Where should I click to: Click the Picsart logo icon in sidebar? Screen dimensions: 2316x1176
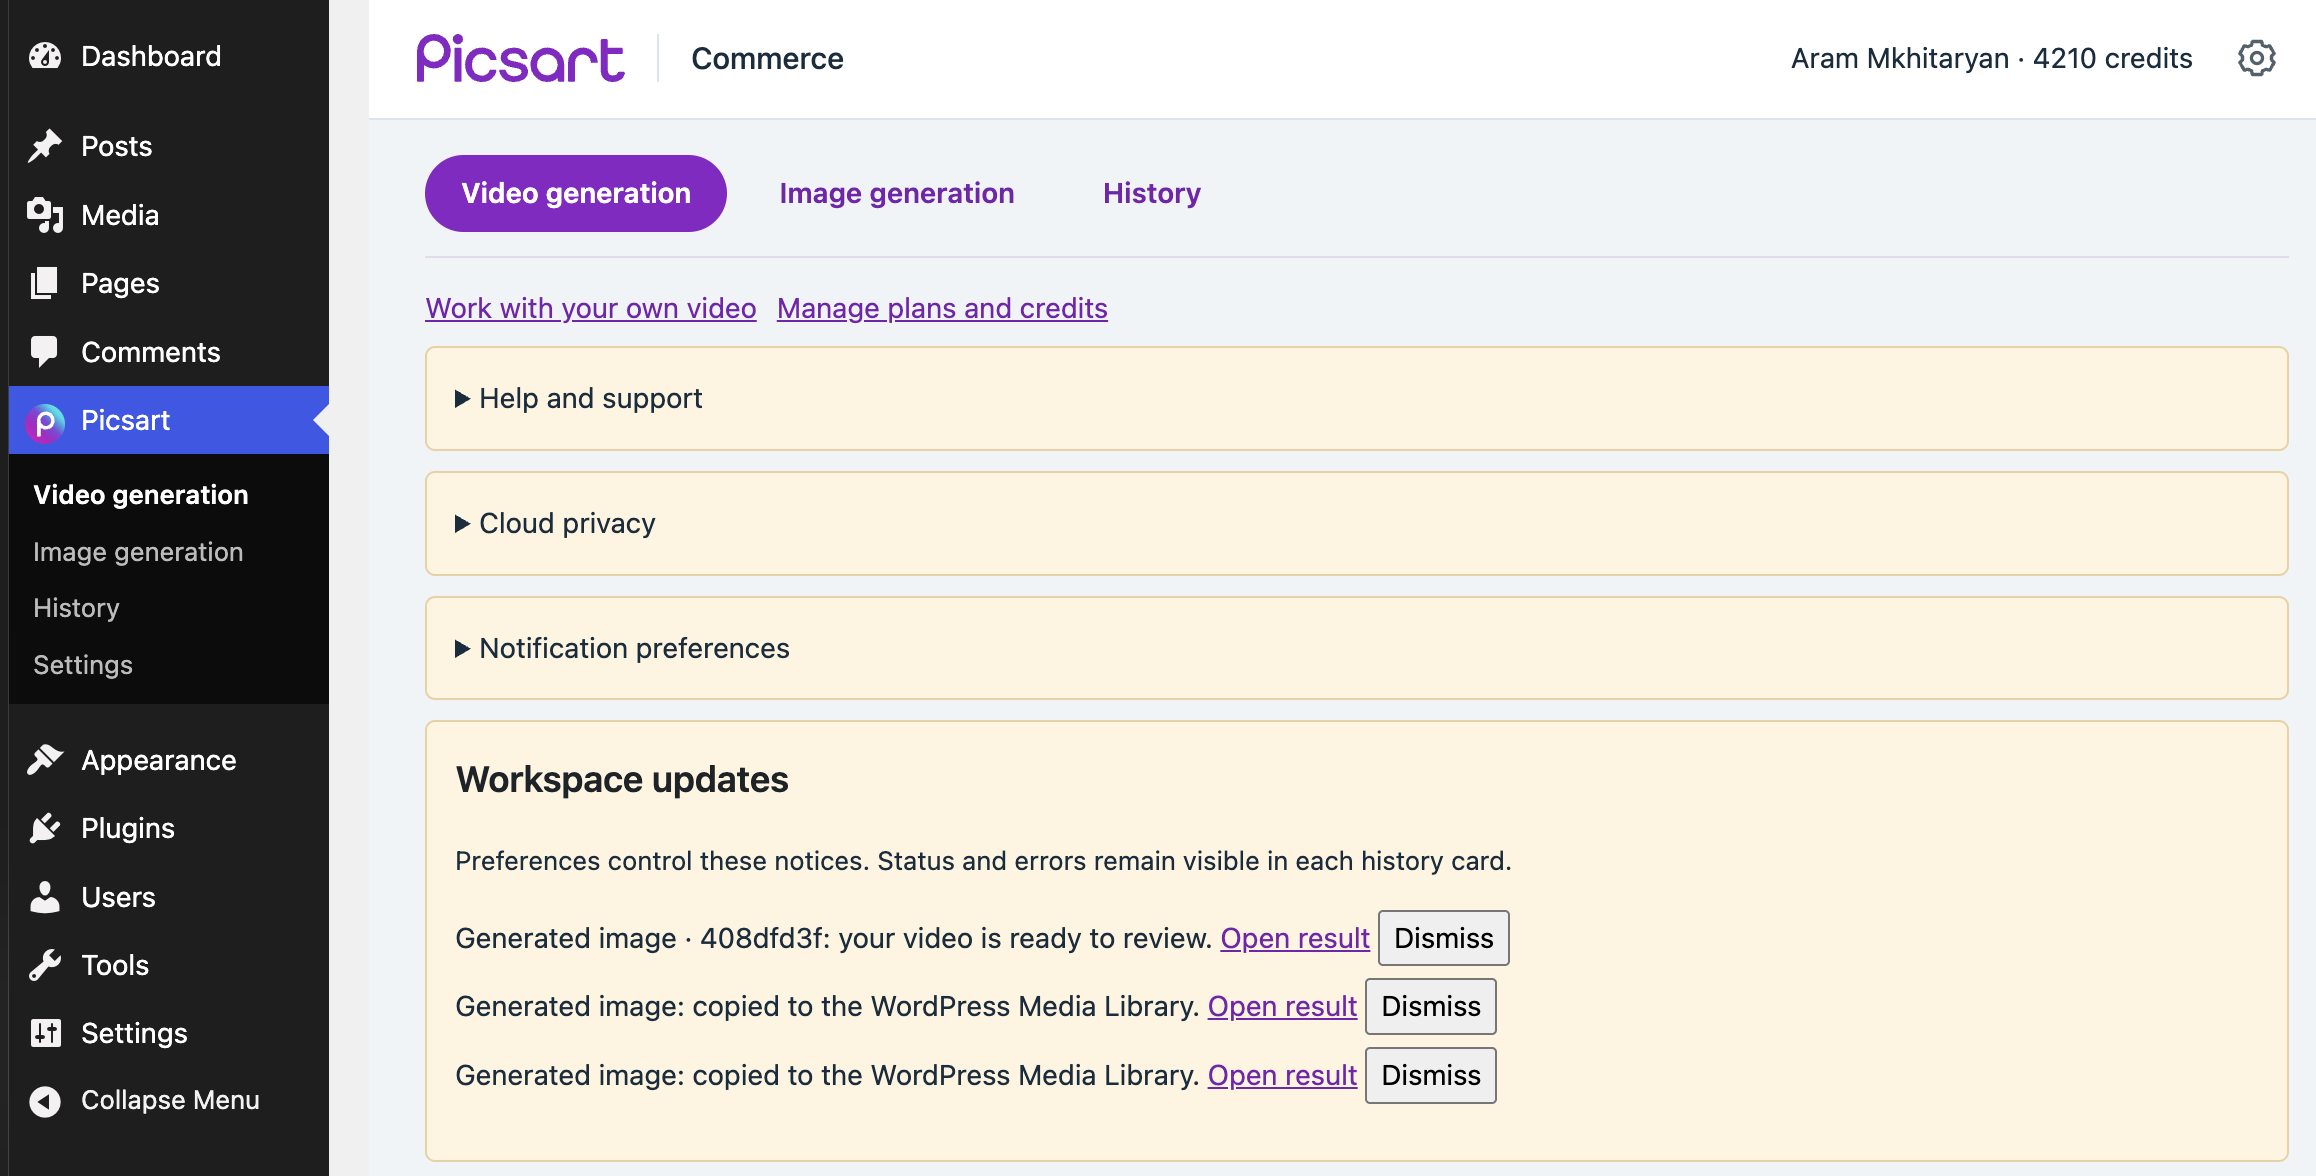coord(45,422)
